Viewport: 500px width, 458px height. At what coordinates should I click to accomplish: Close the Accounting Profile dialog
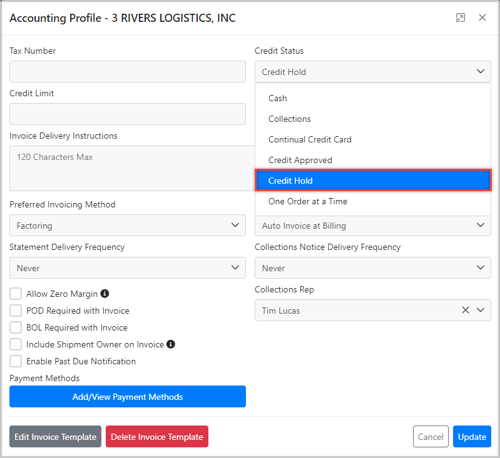pos(482,18)
